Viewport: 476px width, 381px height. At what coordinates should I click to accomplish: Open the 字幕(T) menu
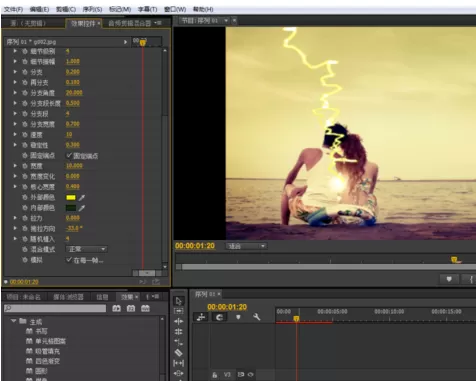[x=148, y=9]
